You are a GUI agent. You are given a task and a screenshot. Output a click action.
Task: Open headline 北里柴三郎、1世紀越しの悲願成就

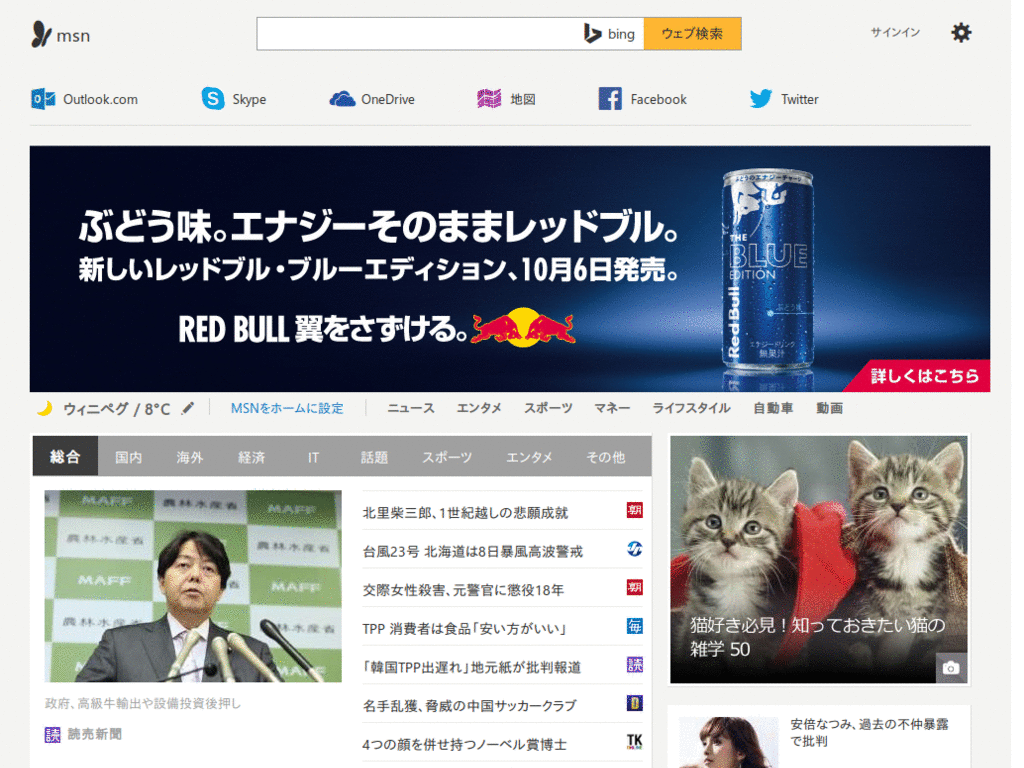[x=465, y=513]
